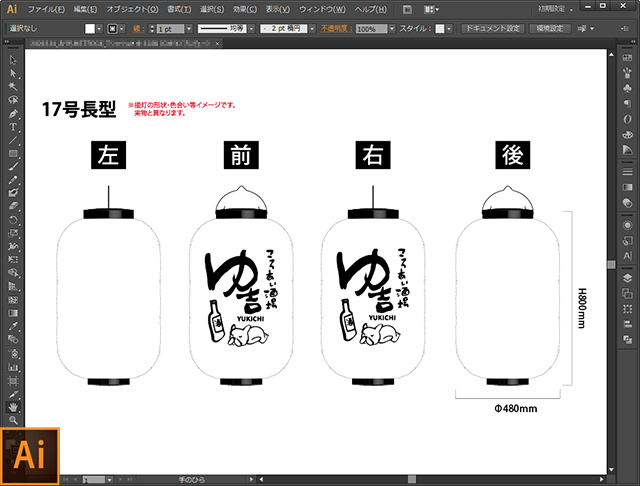Screen dimensions: 640x486
Task: Open the Transparency panel icon
Action: coord(627,202)
